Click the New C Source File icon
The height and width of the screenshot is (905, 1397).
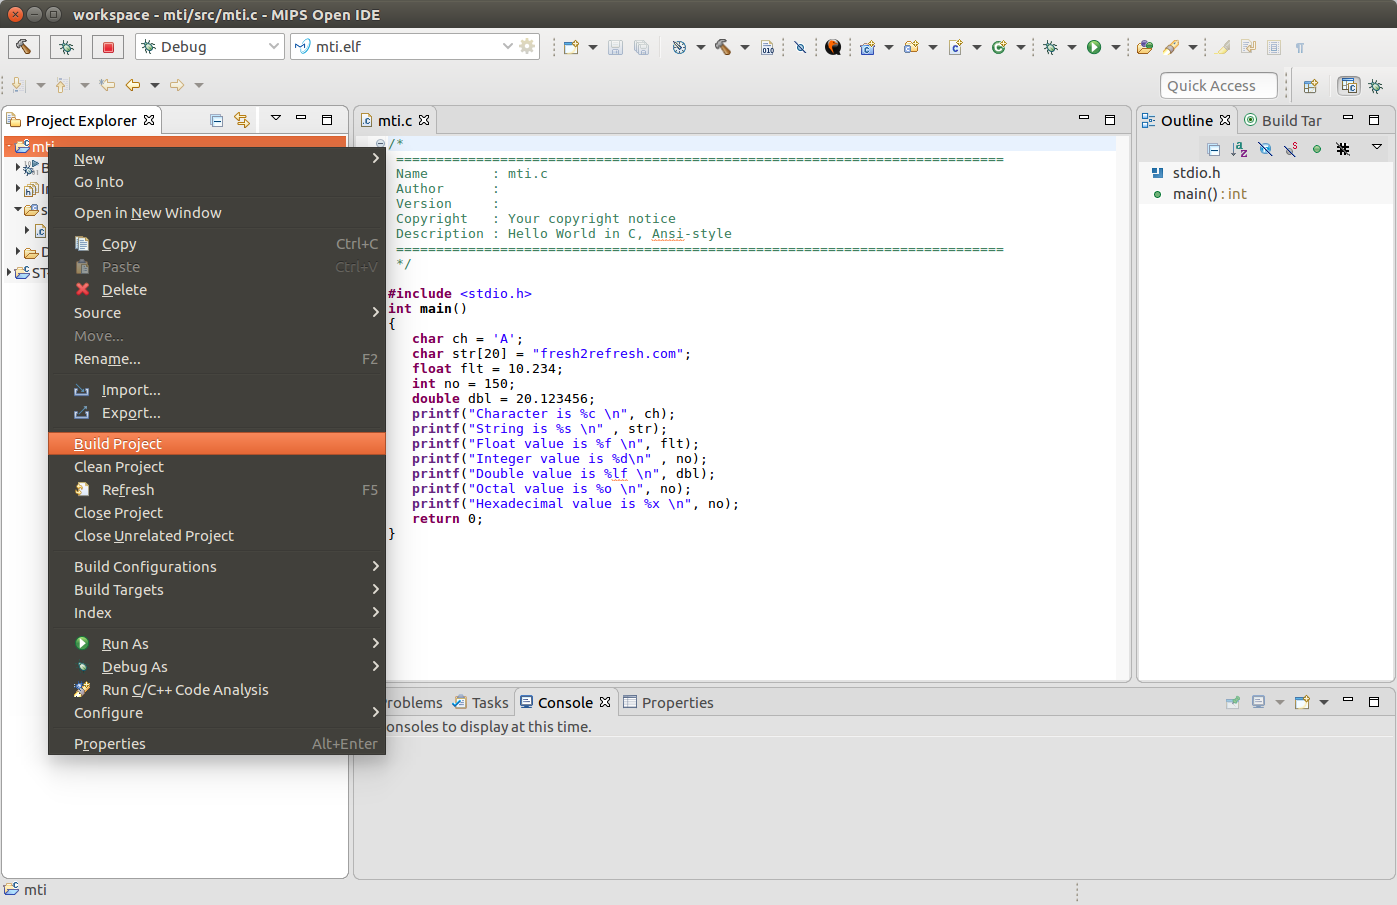point(955,47)
